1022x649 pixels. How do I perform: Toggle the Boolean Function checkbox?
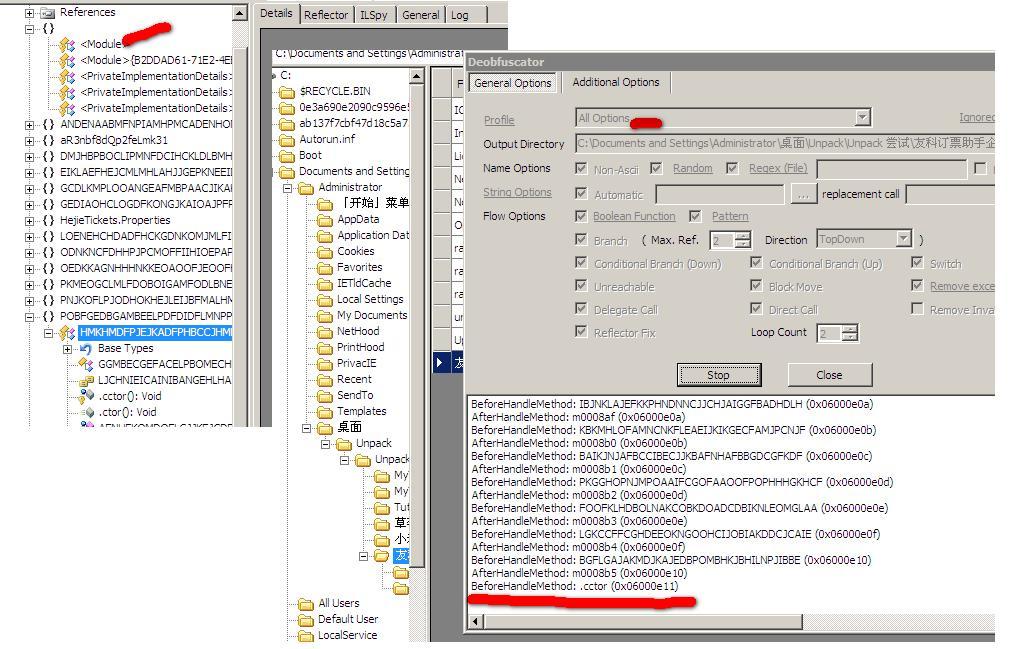(581, 216)
